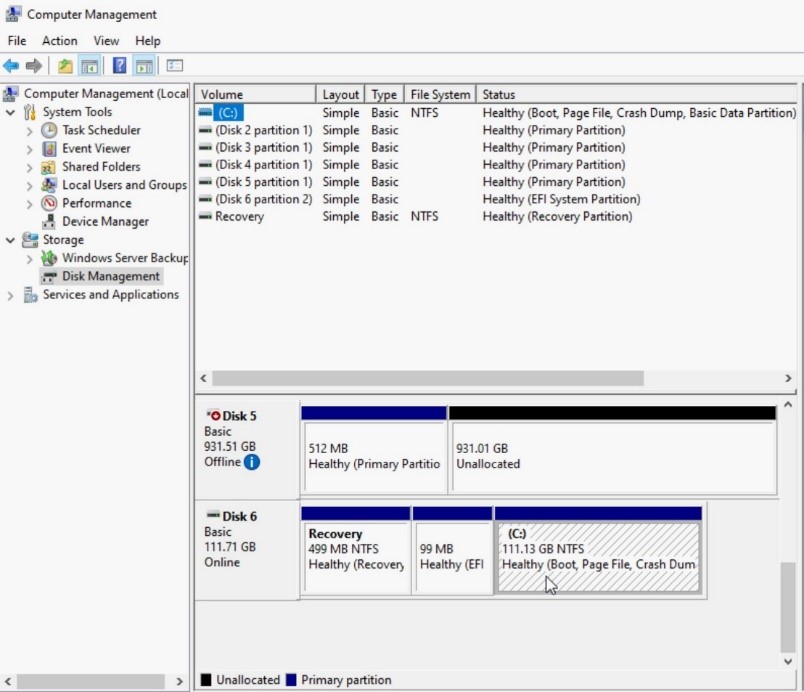Image resolution: width=804 pixels, height=692 pixels.
Task: Open the Action menu
Action: click(60, 40)
